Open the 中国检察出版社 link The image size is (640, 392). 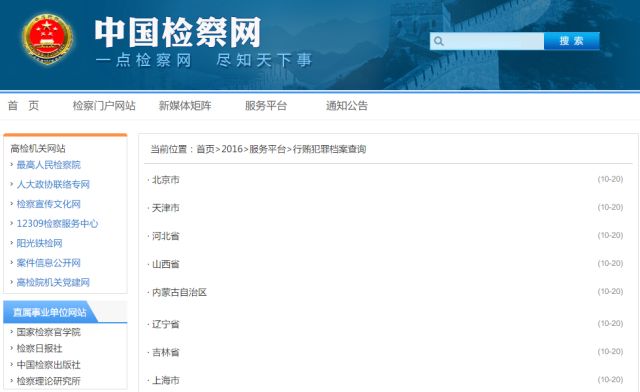point(49,365)
